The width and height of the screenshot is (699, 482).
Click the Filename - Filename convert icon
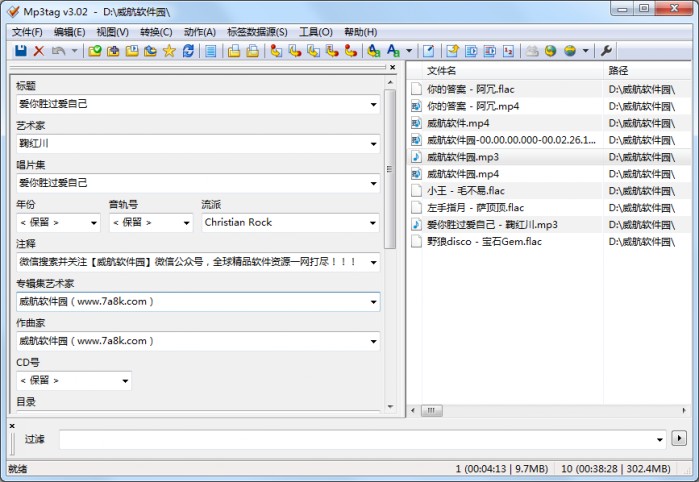tap(313, 51)
